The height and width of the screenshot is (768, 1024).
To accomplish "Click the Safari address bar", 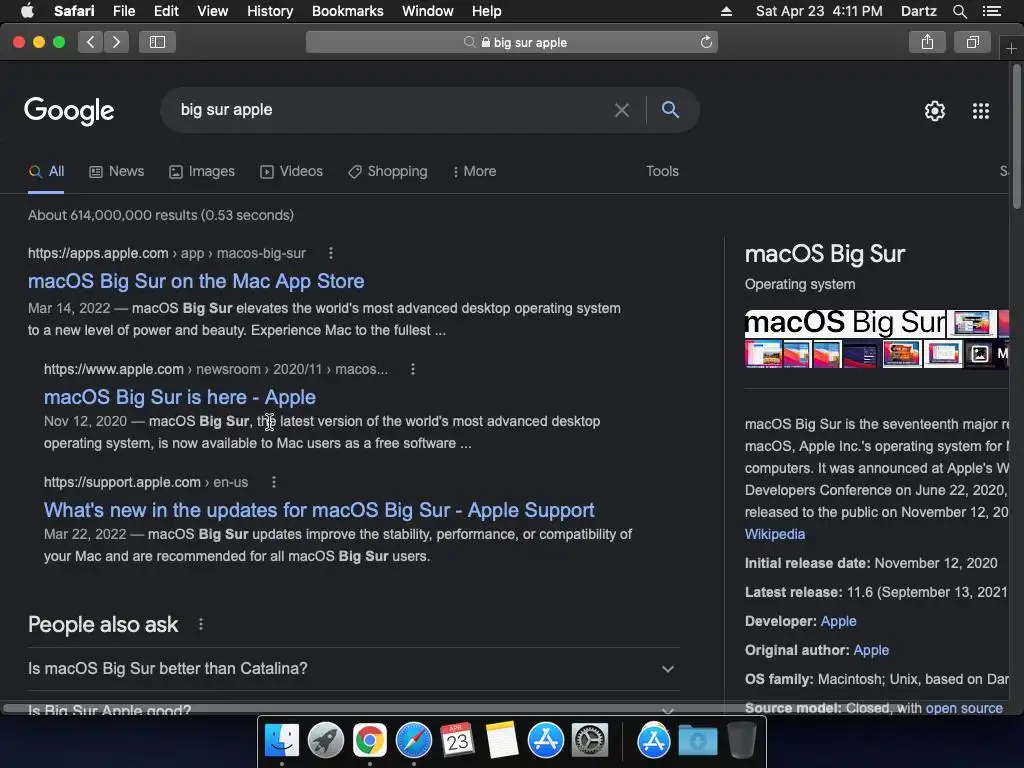I will (x=511, y=42).
